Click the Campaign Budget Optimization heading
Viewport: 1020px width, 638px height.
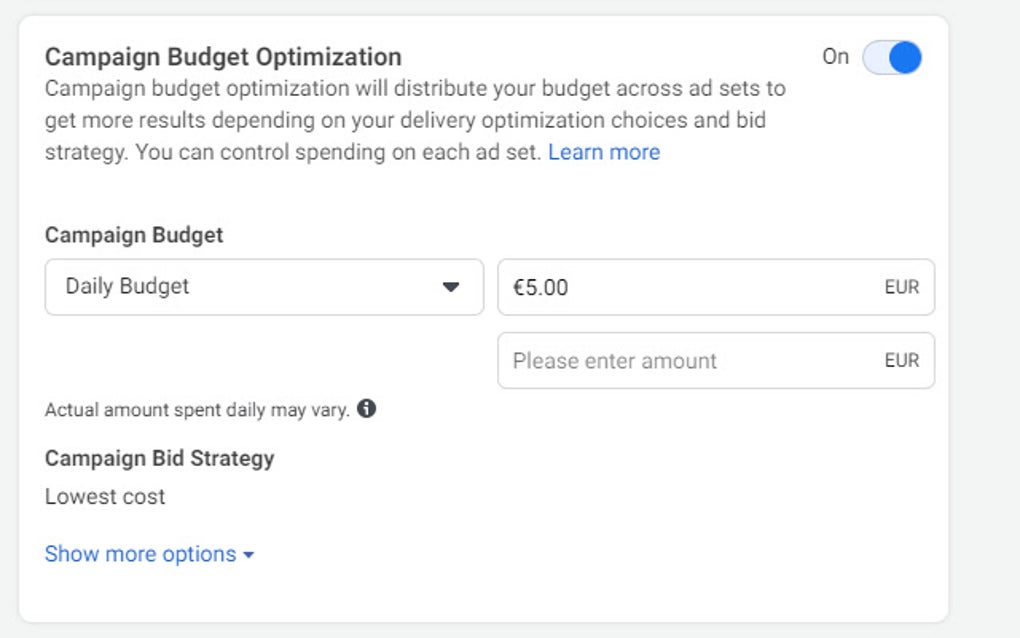(x=223, y=57)
